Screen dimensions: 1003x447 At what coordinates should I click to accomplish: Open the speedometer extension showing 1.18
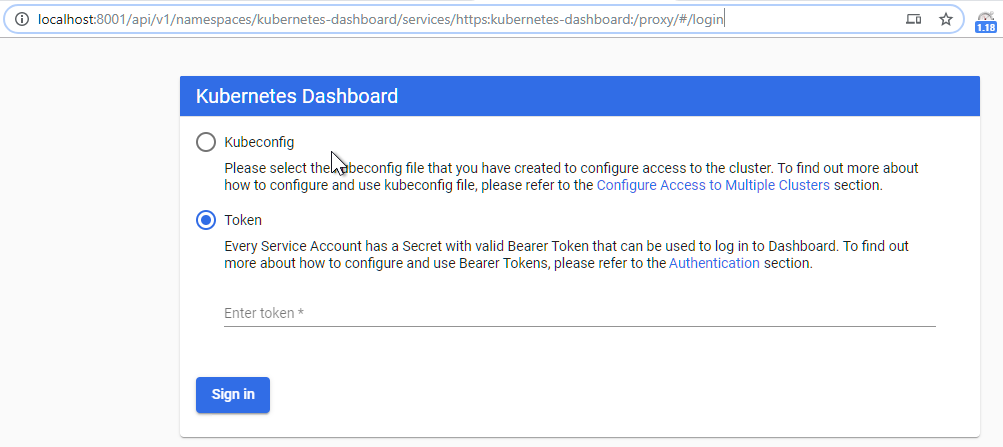click(x=985, y=22)
